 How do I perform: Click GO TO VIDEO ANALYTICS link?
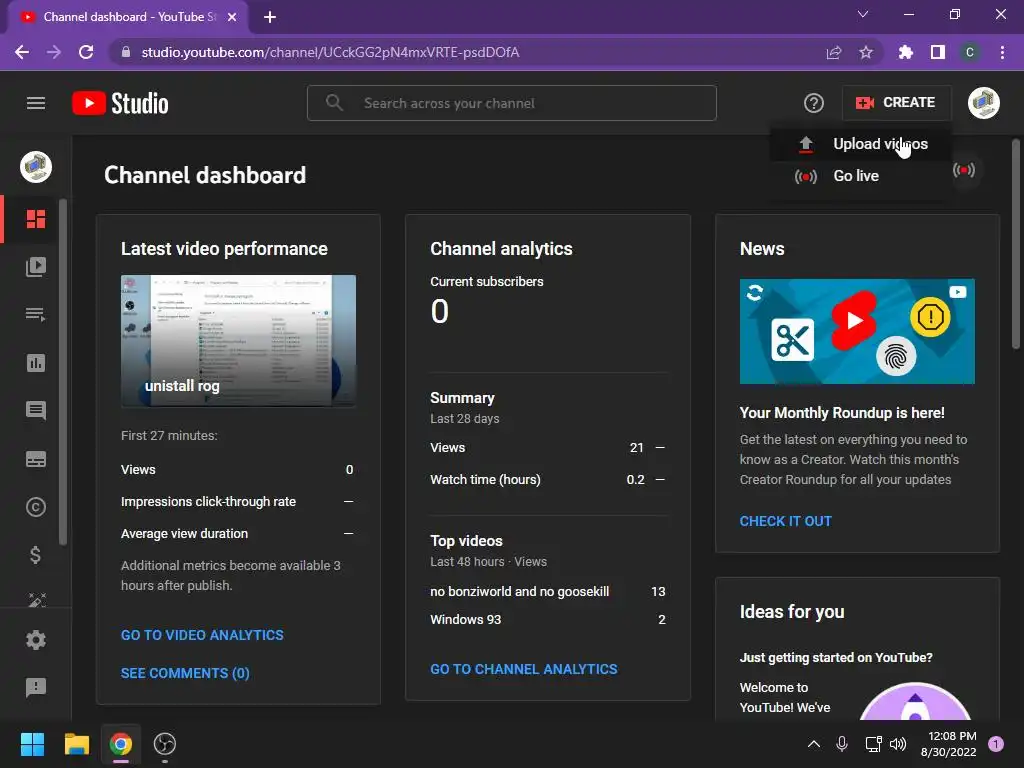point(202,635)
